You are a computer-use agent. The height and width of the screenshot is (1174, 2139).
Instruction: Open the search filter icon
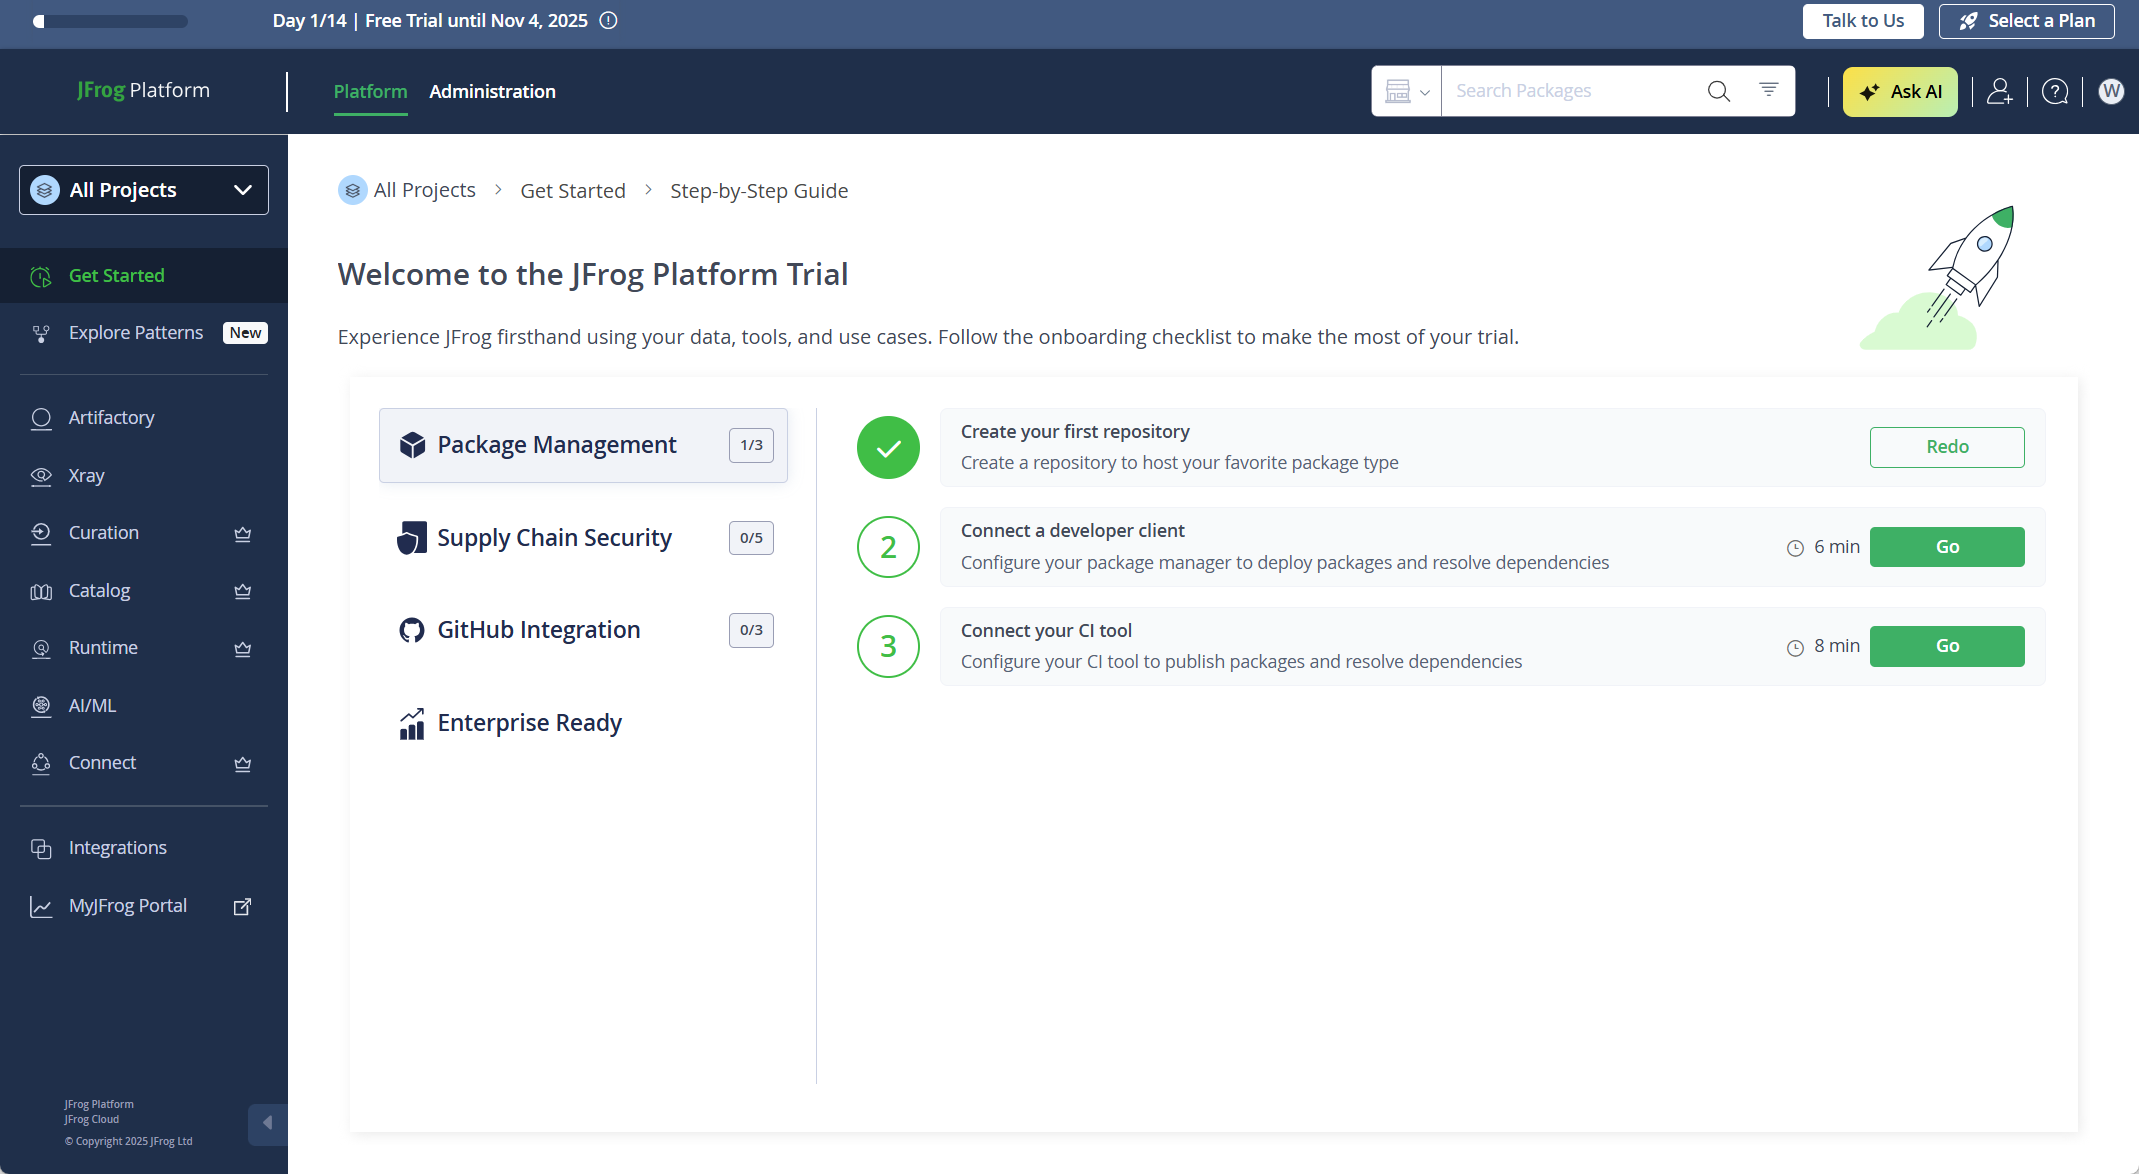tap(1768, 90)
